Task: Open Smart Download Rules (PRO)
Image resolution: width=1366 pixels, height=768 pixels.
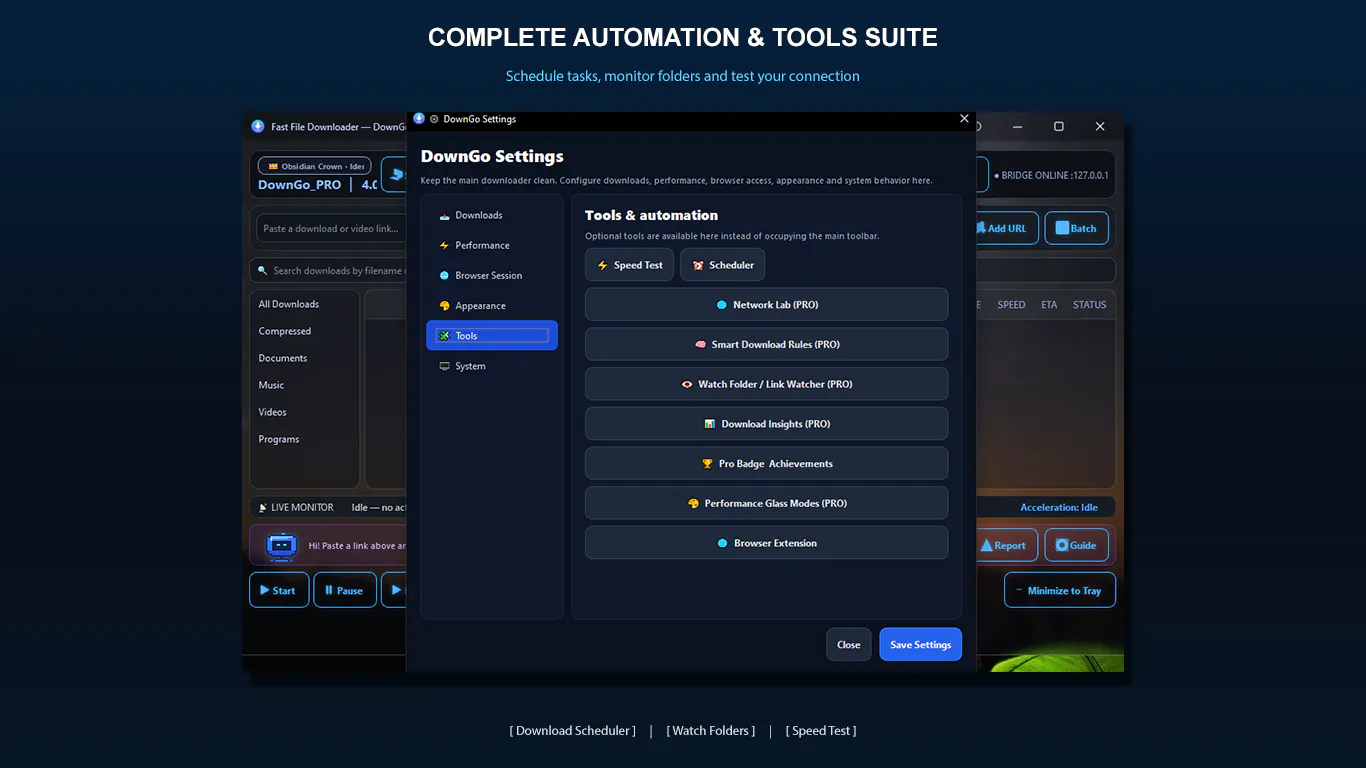Action: (766, 344)
